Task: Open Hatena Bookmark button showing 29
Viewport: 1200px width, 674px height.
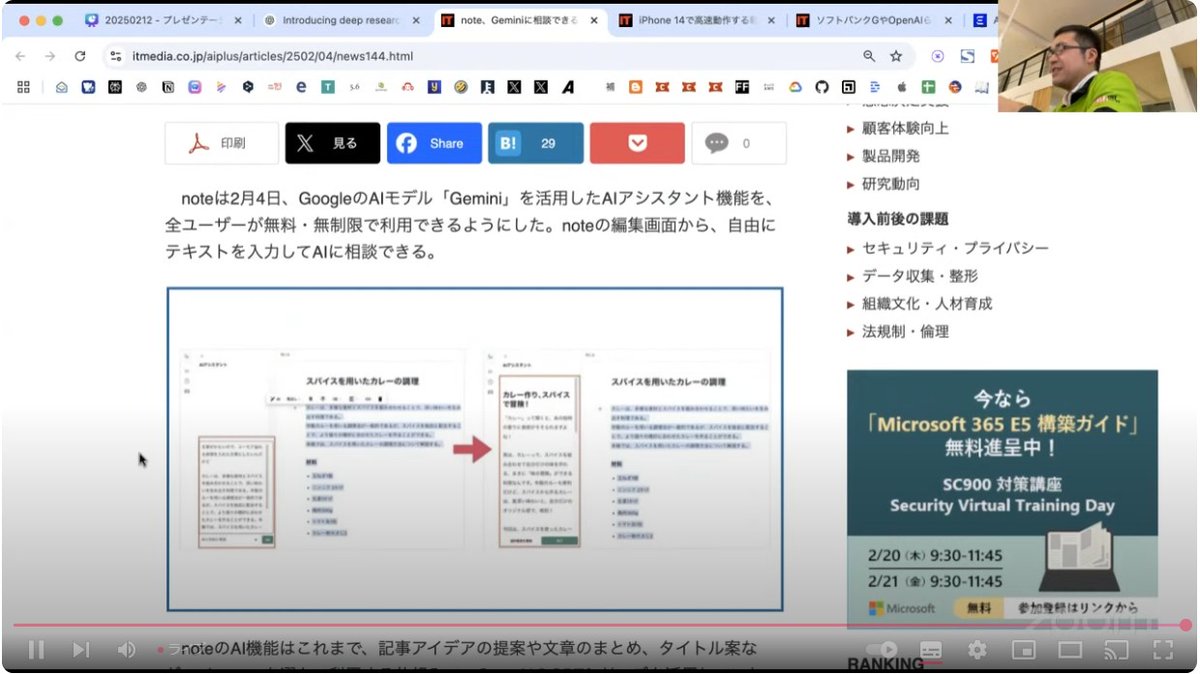Action: tap(536, 143)
